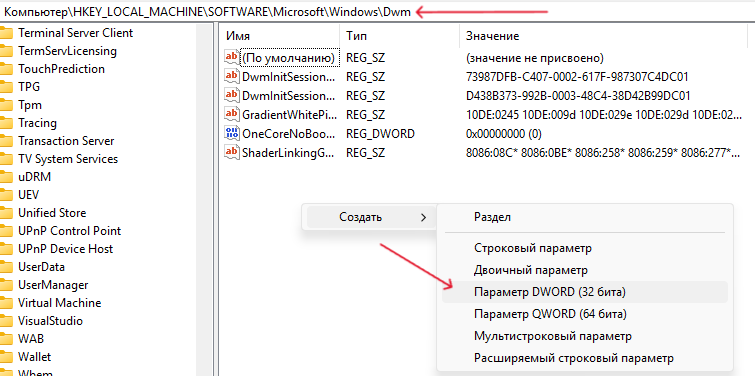Select the UserData key

[x=41, y=267]
